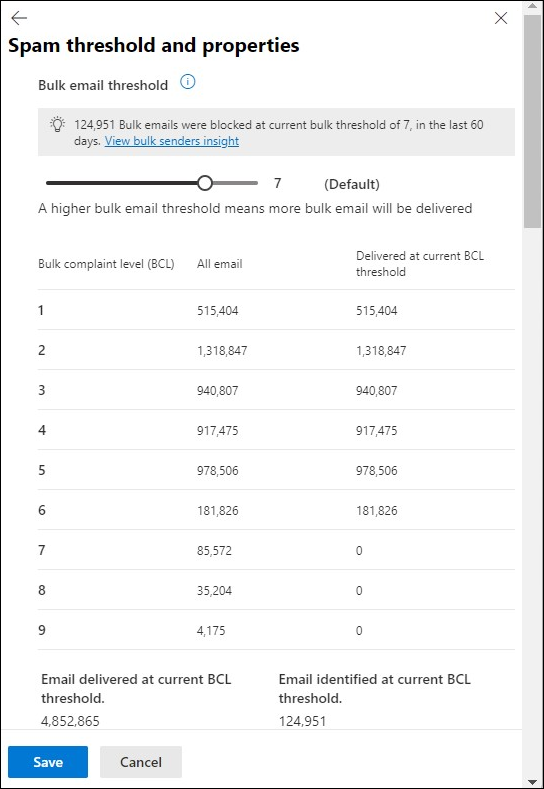Open the Bulk email threshold info icon
The image size is (544, 789).
pyautogui.click(x=188, y=82)
